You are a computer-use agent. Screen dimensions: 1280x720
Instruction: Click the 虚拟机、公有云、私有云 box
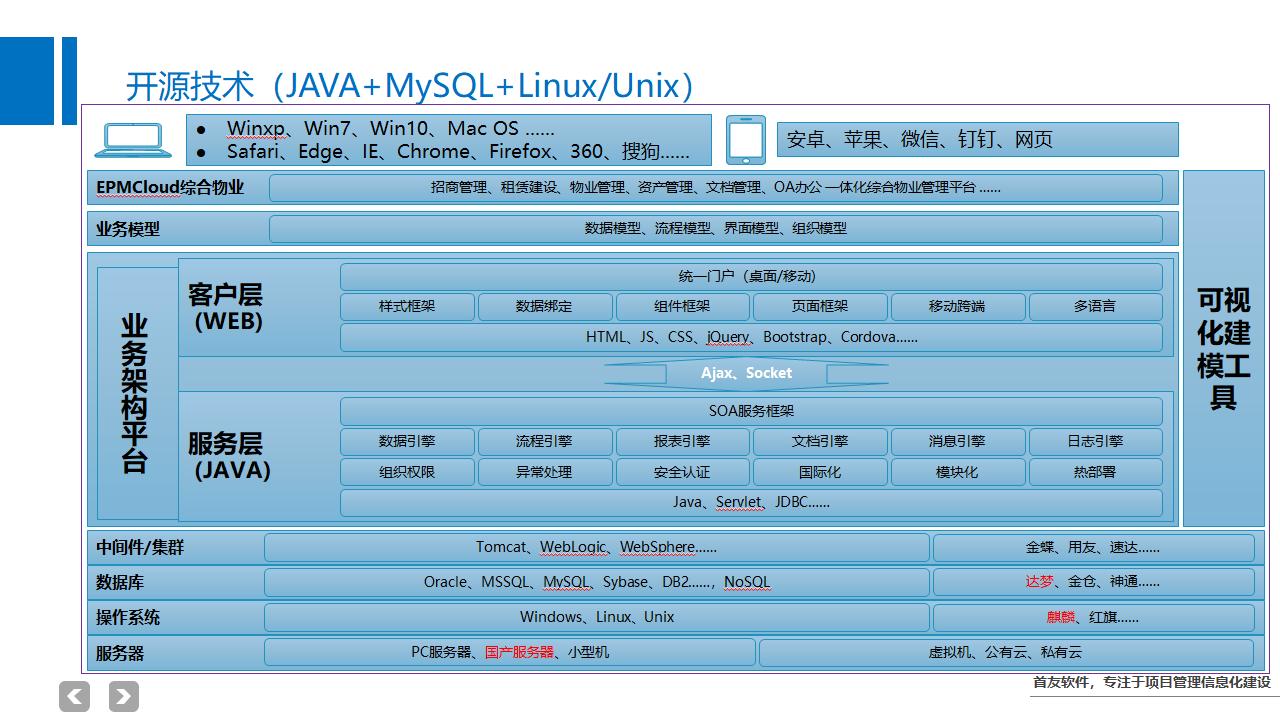click(1006, 652)
